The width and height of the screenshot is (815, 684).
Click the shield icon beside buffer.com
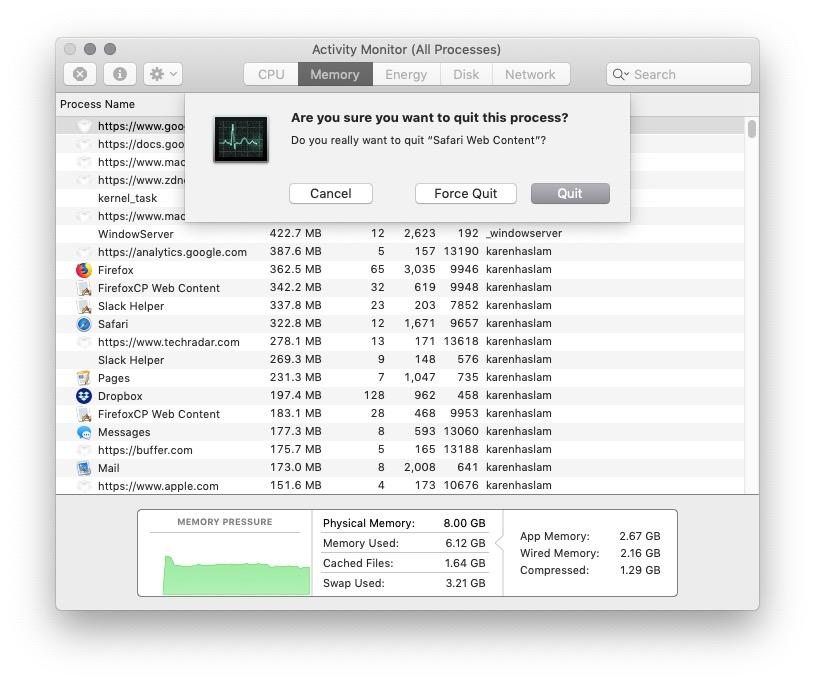coord(84,450)
